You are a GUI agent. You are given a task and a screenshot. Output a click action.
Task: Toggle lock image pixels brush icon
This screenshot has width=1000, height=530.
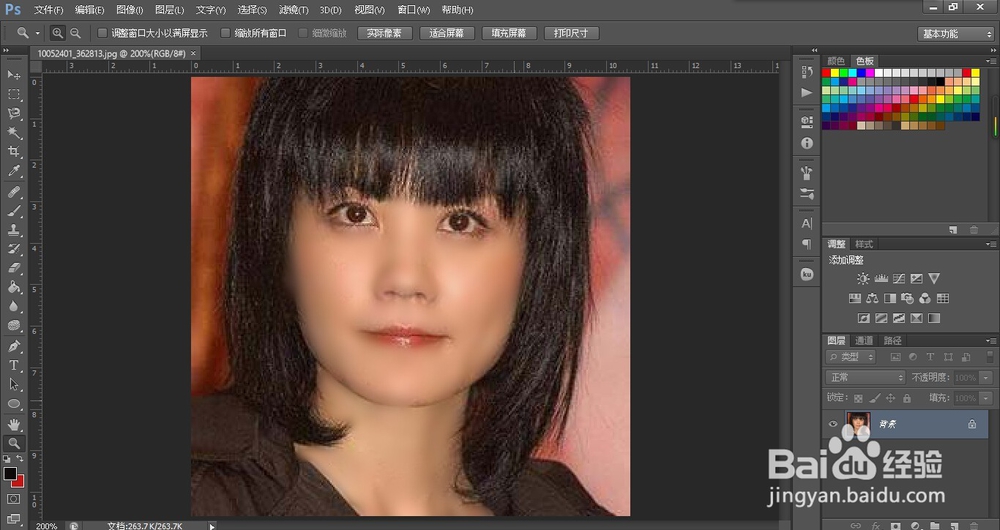click(x=875, y=398)
